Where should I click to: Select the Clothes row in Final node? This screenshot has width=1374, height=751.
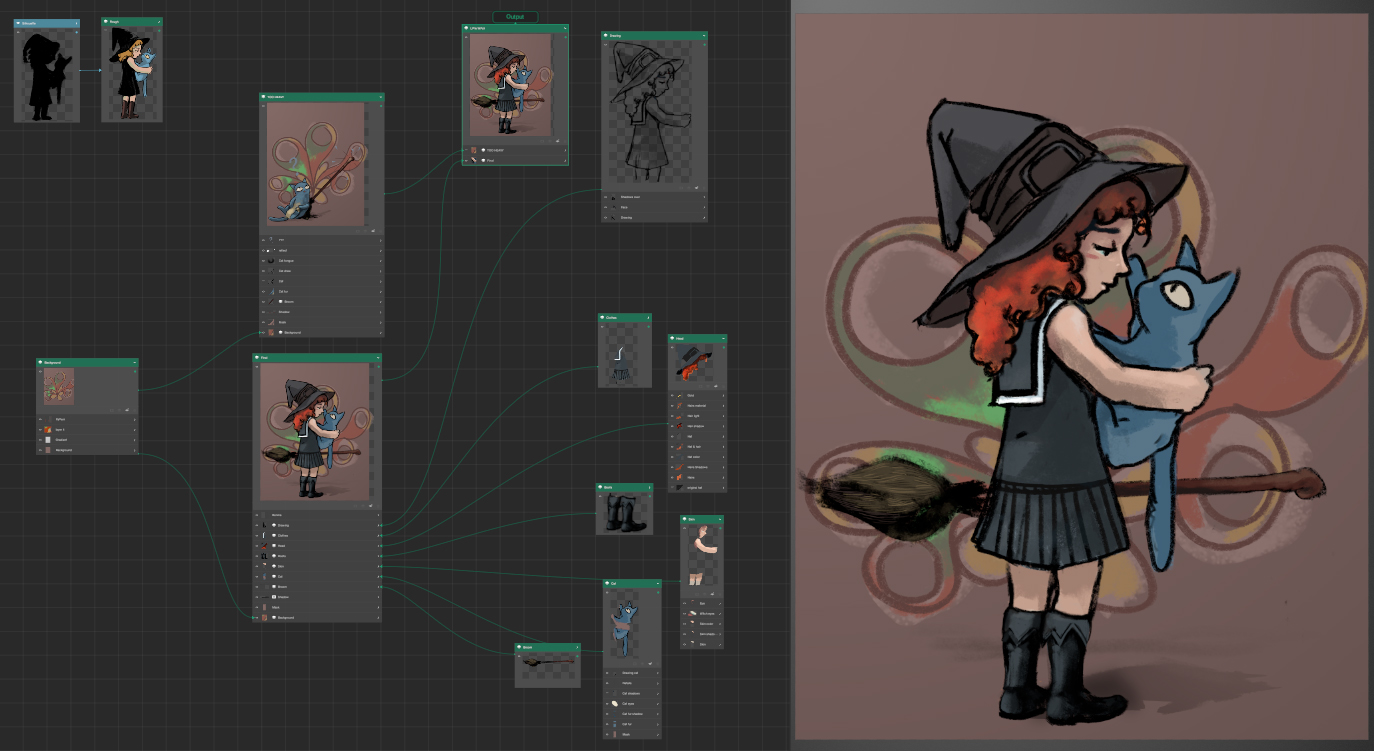point(317,535)
